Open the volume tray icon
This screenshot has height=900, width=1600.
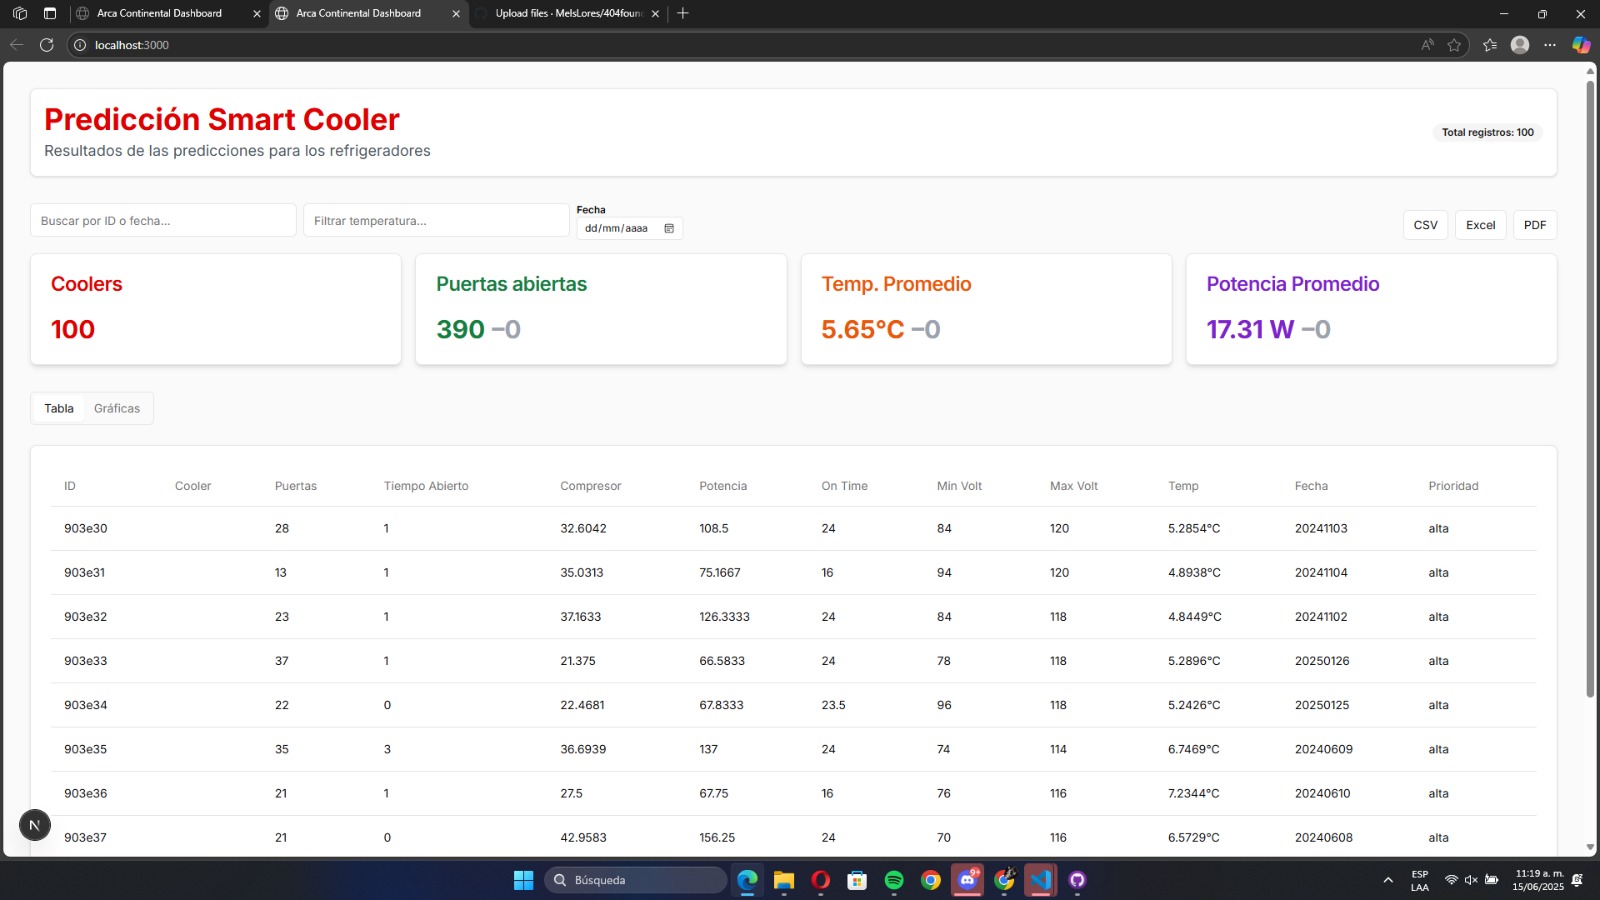1471,880
